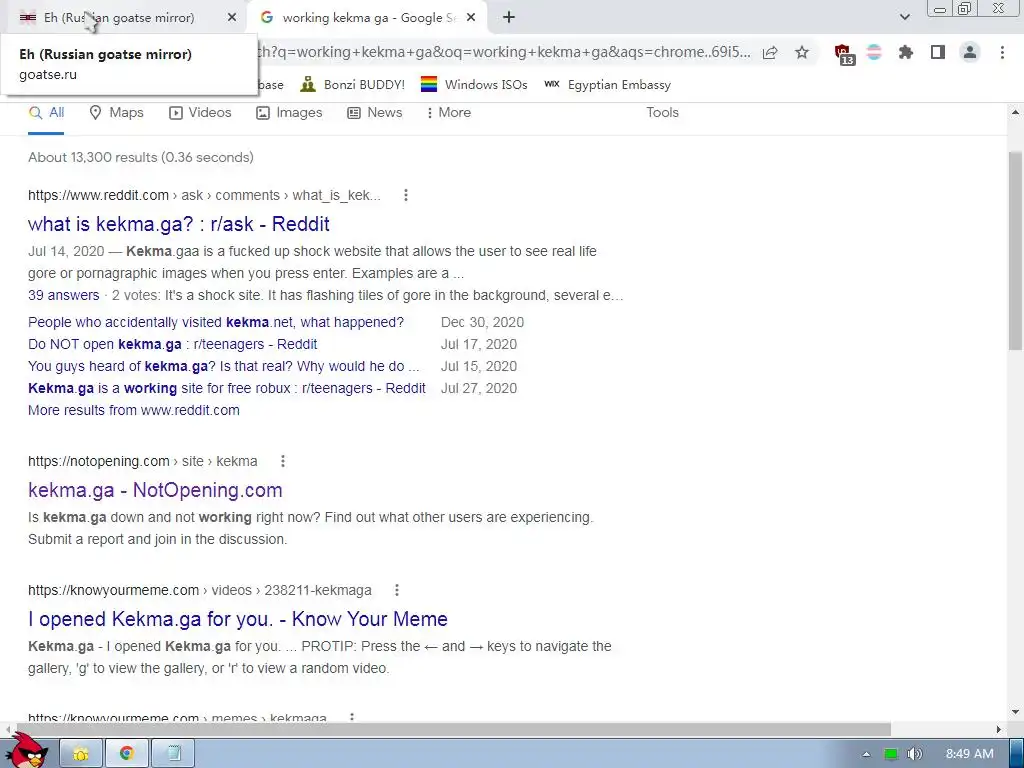Open 'People who accidentally visited kekma.net' link
The height and width of the screenshot is (768, 1024).
[216, 323]
